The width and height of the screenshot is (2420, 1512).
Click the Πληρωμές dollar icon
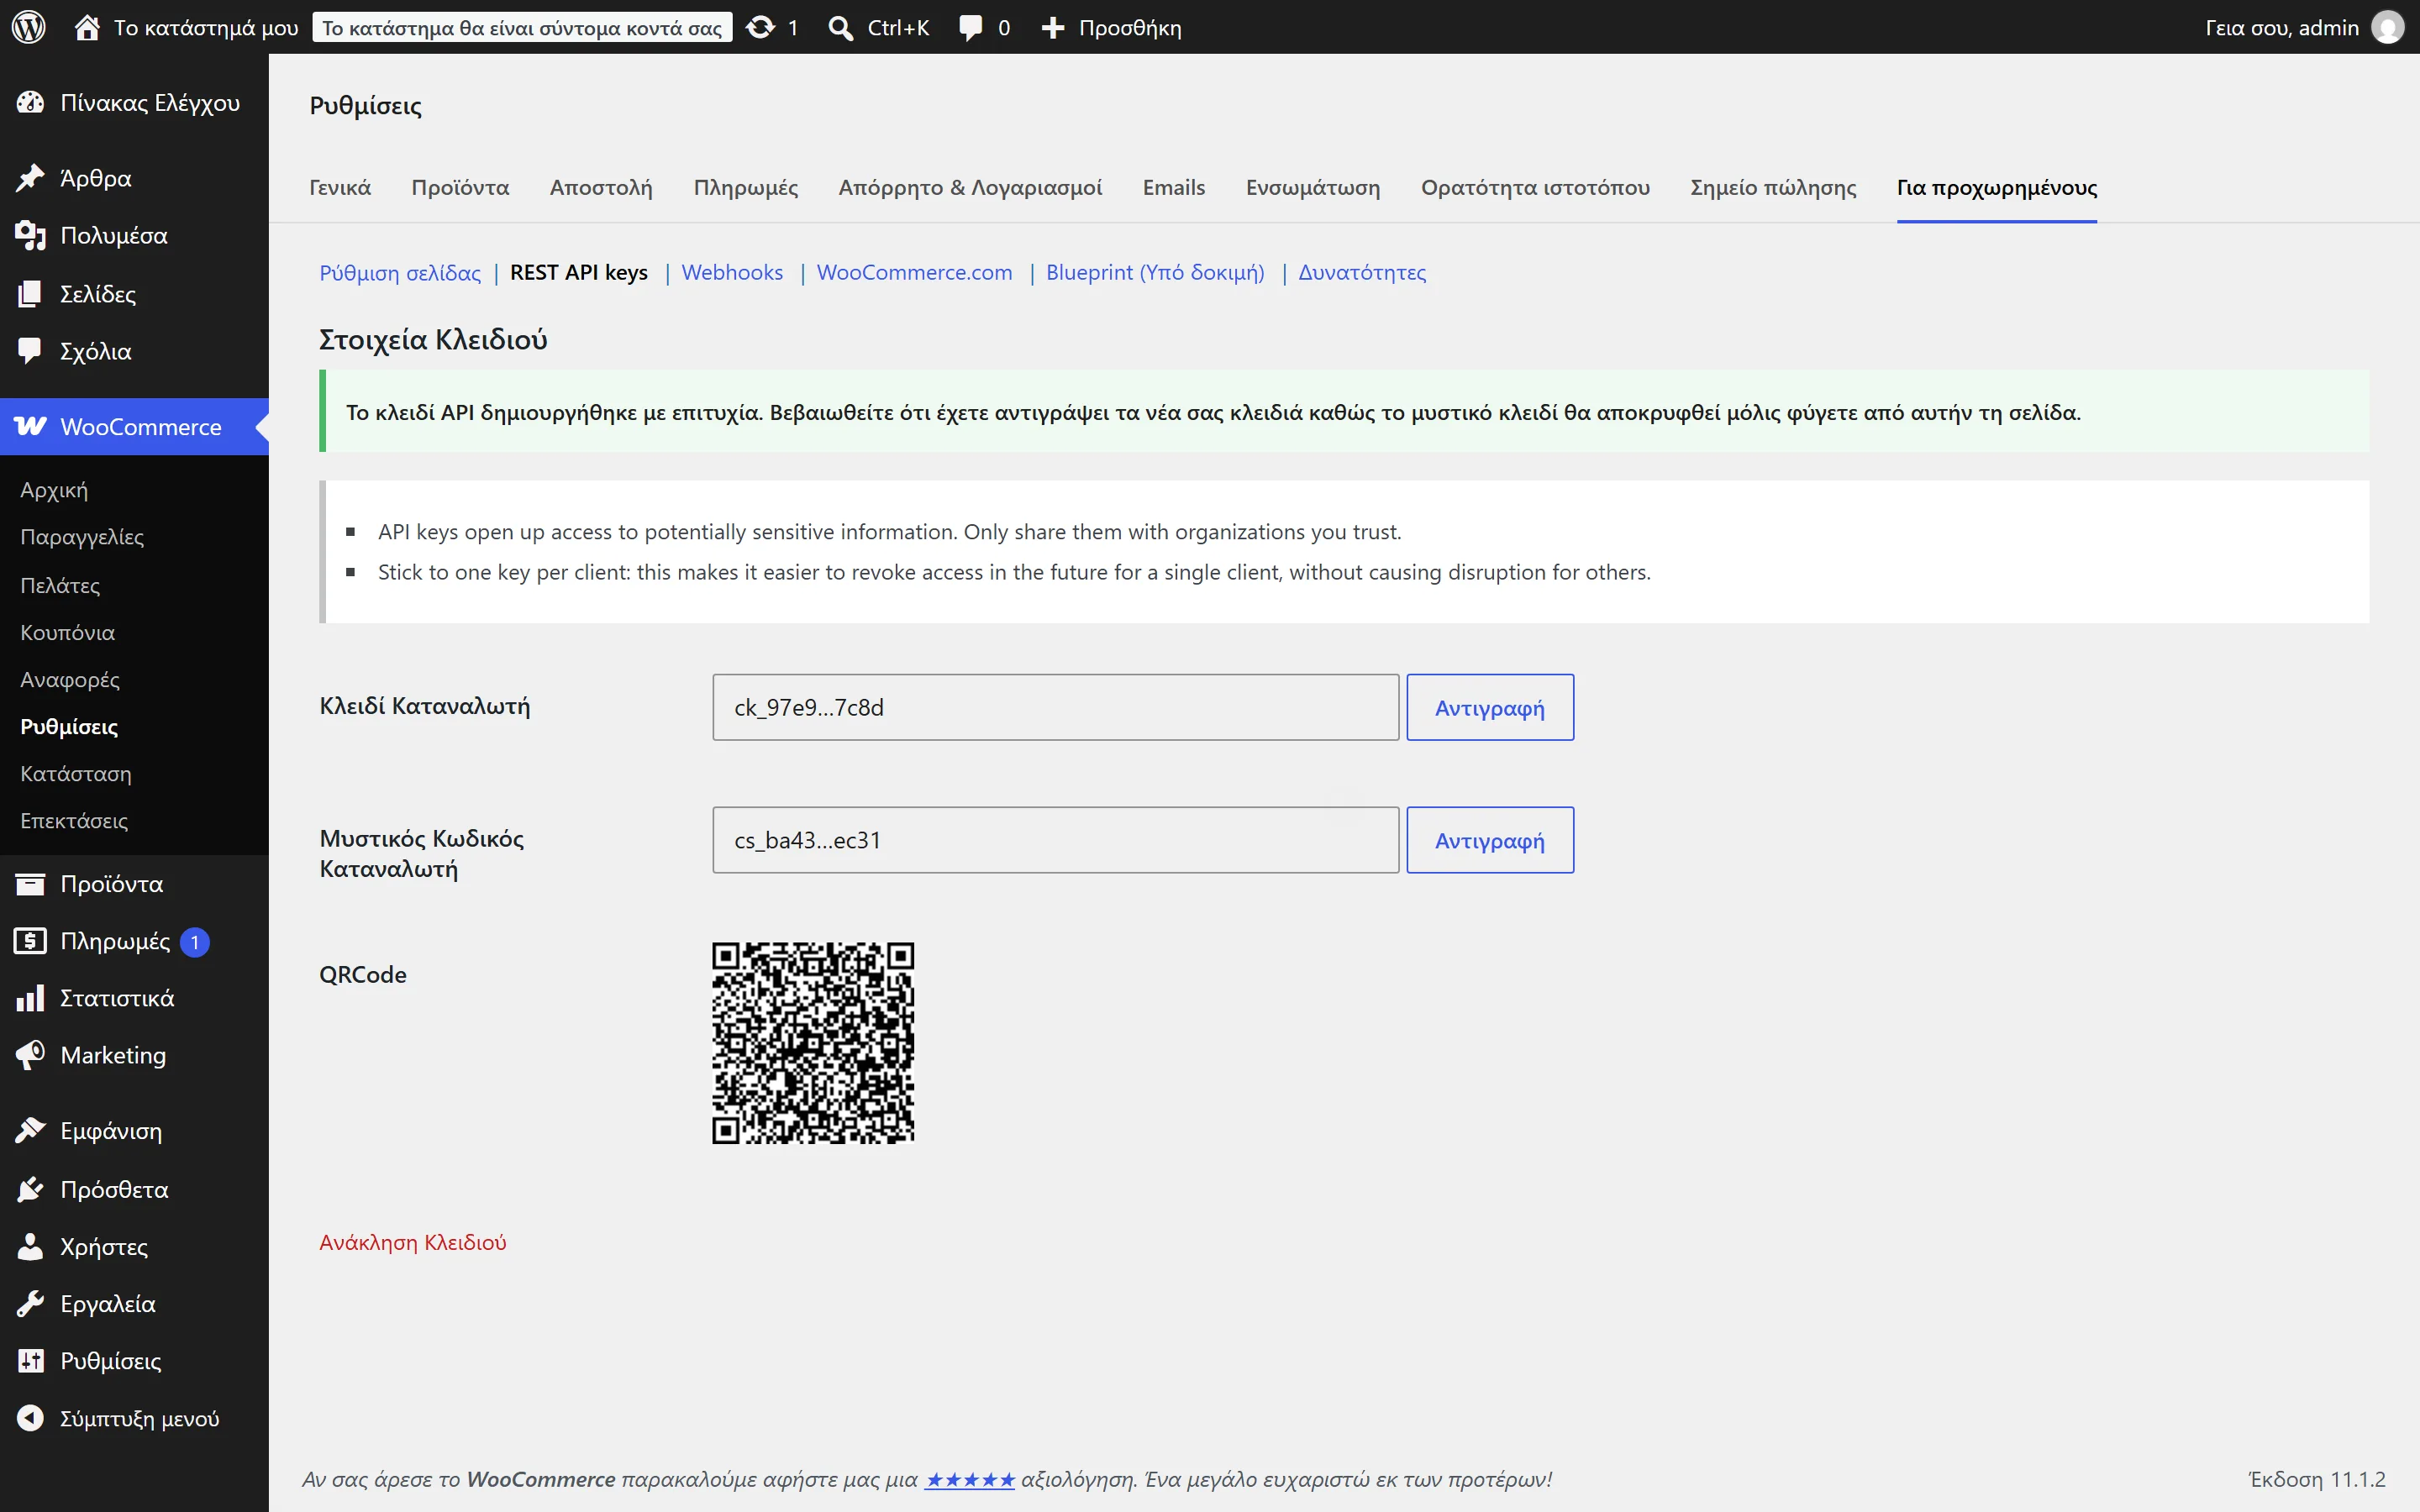(x=30, y=941)
